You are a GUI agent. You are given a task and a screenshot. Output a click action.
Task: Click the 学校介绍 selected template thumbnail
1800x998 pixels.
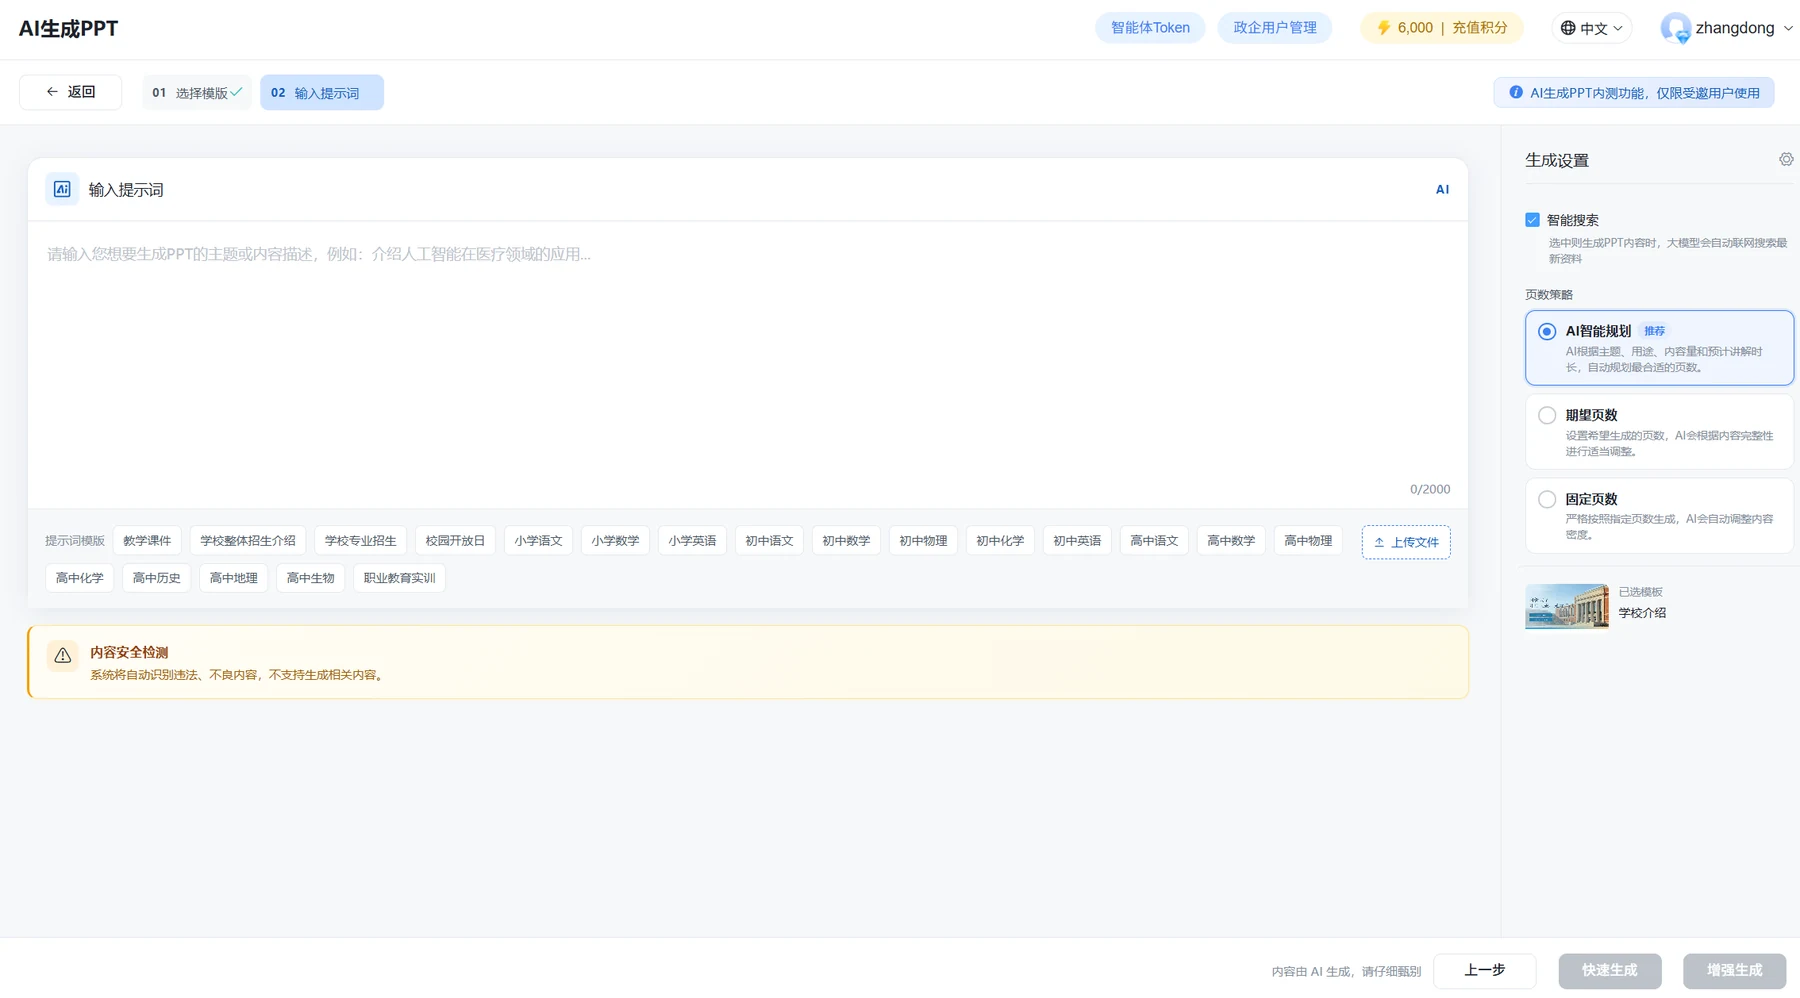[x=1567, y=606]
